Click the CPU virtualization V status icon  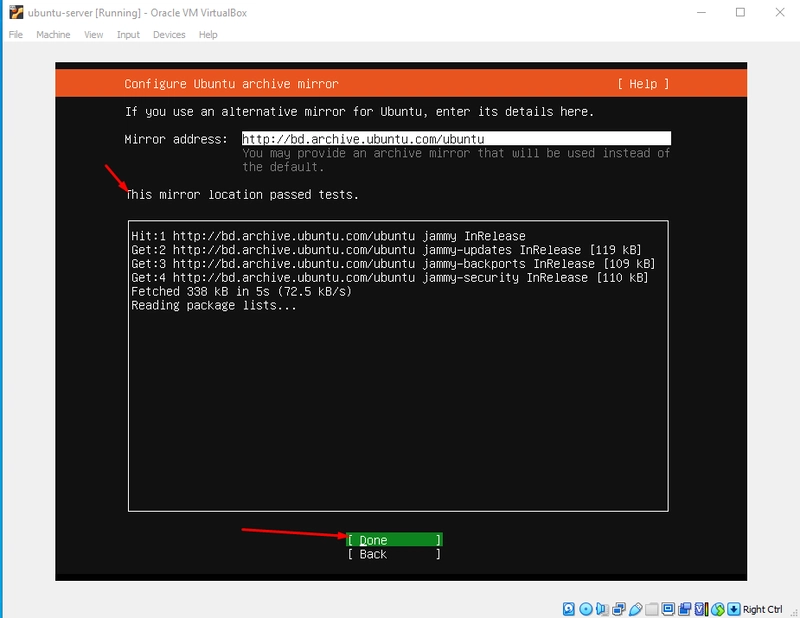click(702, 609)
